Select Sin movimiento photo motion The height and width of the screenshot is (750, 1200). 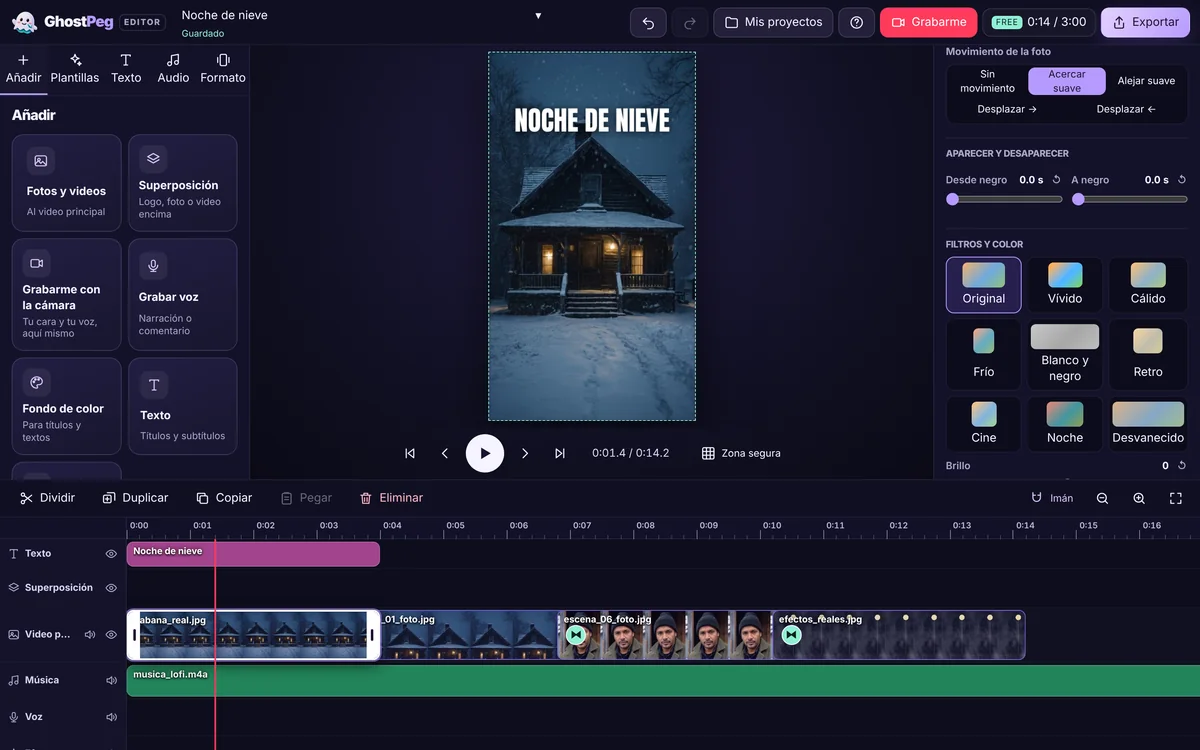(987, 81)
